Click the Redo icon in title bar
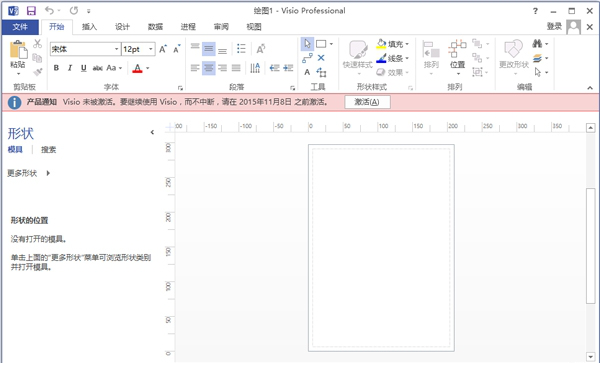The height and width of the screenshot is (377, 600). pyautogui.click(x=73, y=10)
